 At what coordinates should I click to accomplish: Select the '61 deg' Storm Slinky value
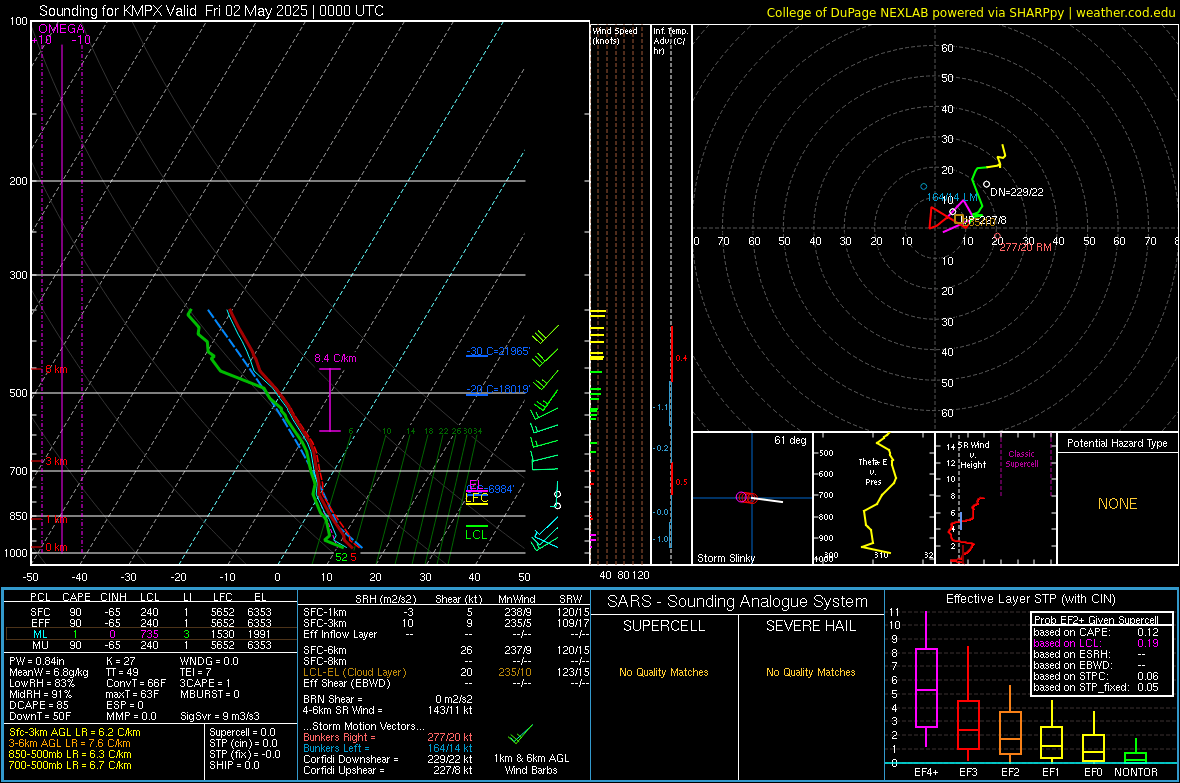pyautogui.click(x=789, y=440)
